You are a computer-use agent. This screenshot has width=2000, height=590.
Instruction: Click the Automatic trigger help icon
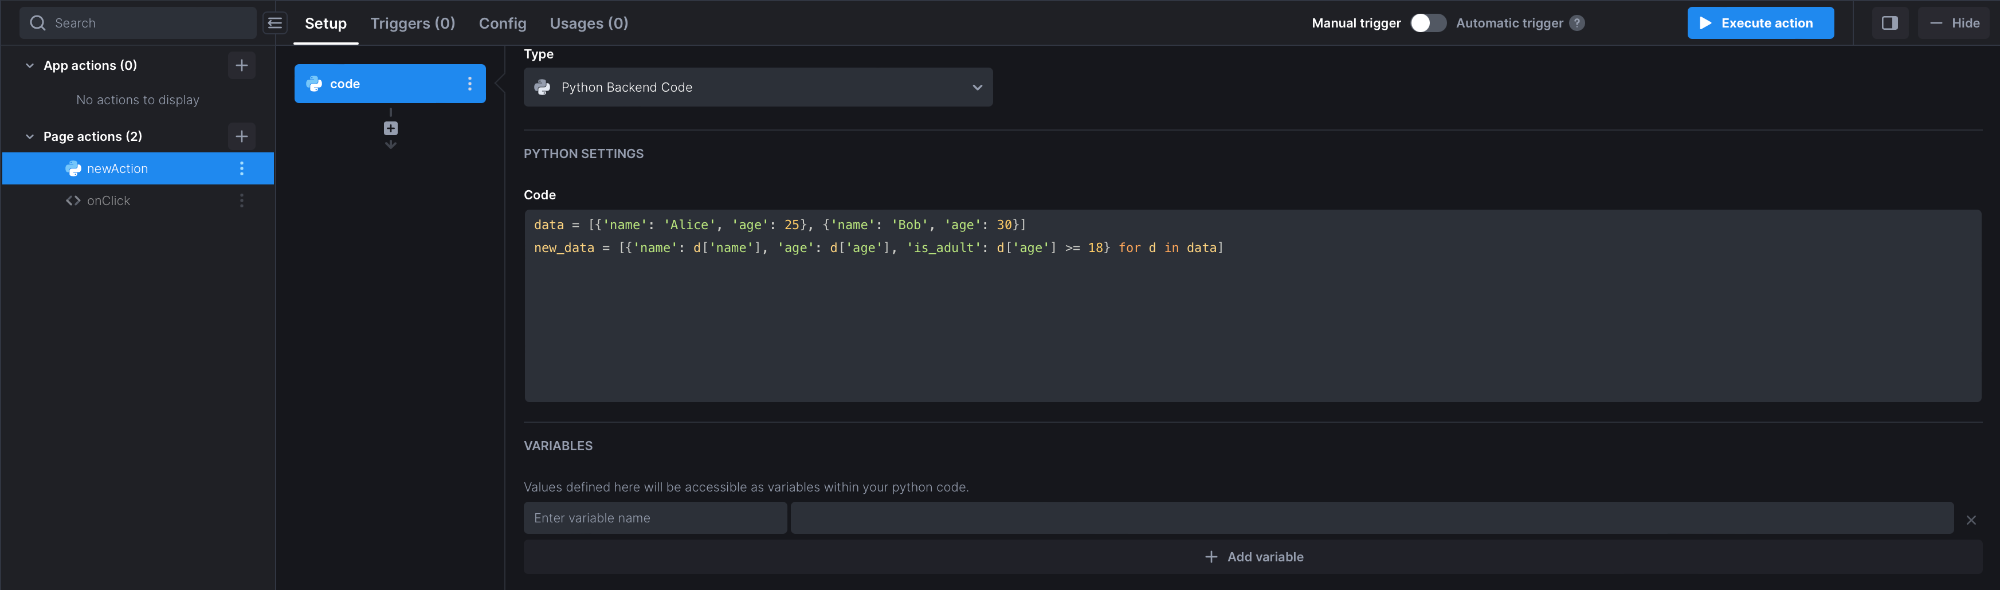coord(1577,23)
